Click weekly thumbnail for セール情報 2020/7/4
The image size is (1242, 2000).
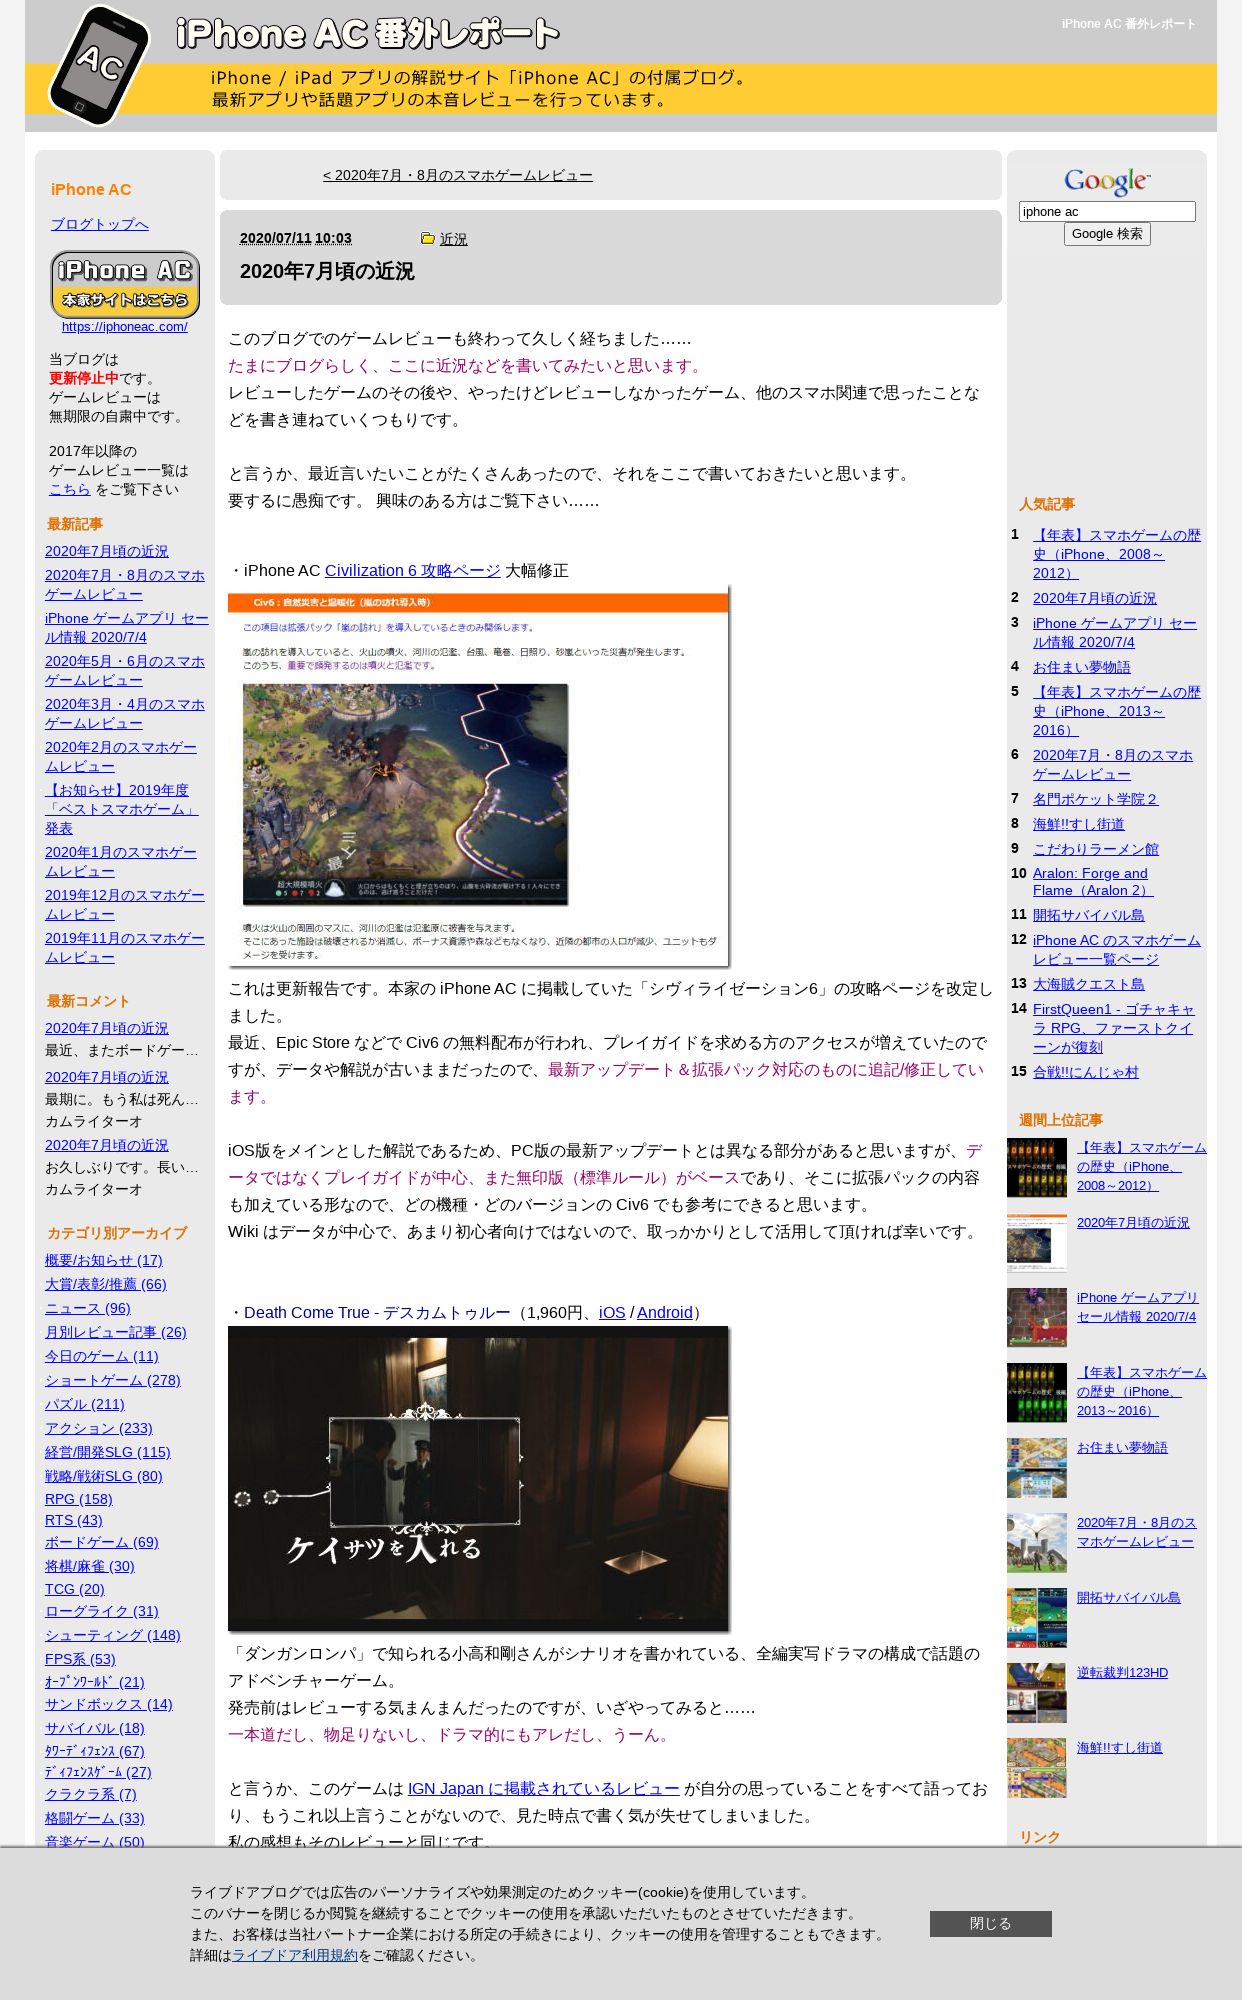[x=1036, y=1318]
